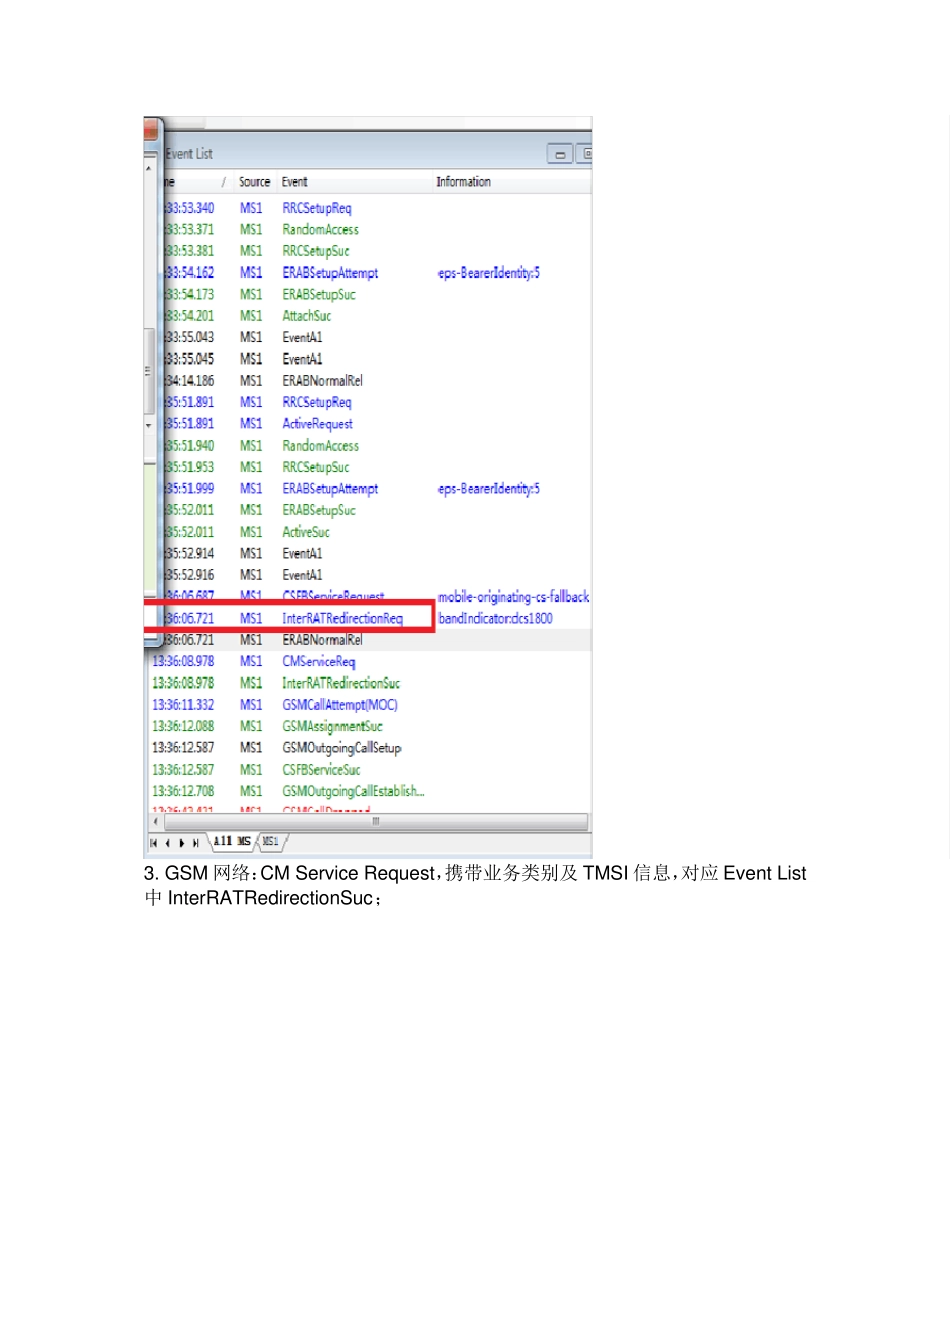Go to next sheet tab arrow
This screenshot has width=950, height=1344.
point(181,843)
